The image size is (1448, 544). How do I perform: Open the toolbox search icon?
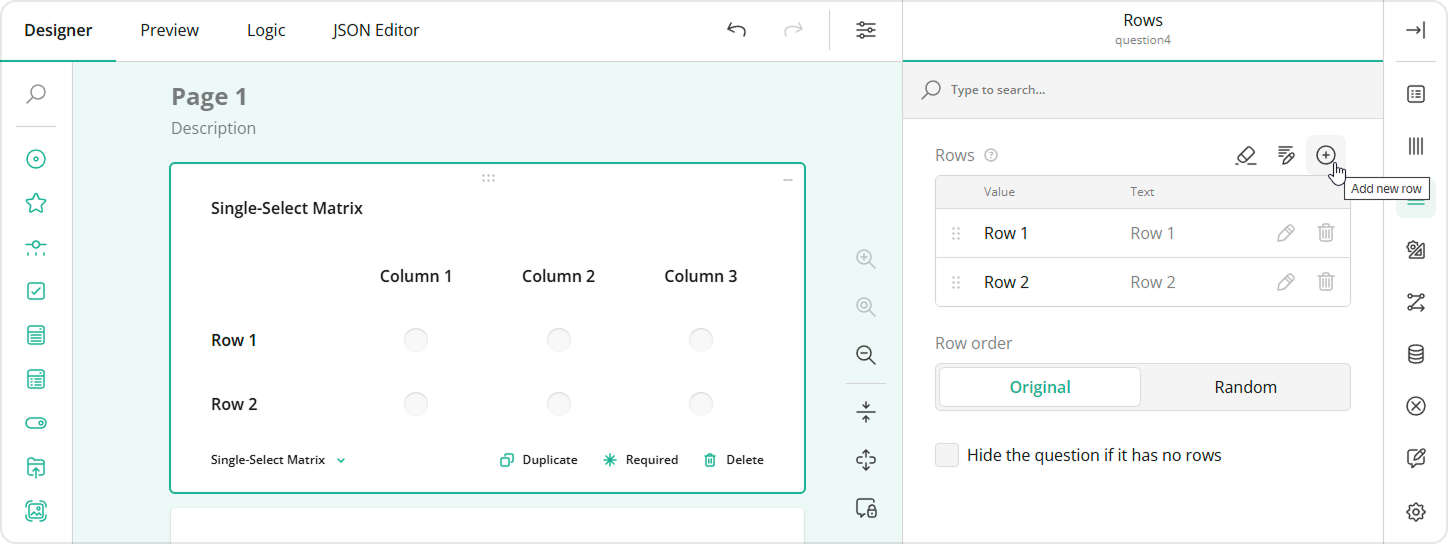tap(36, 94)
